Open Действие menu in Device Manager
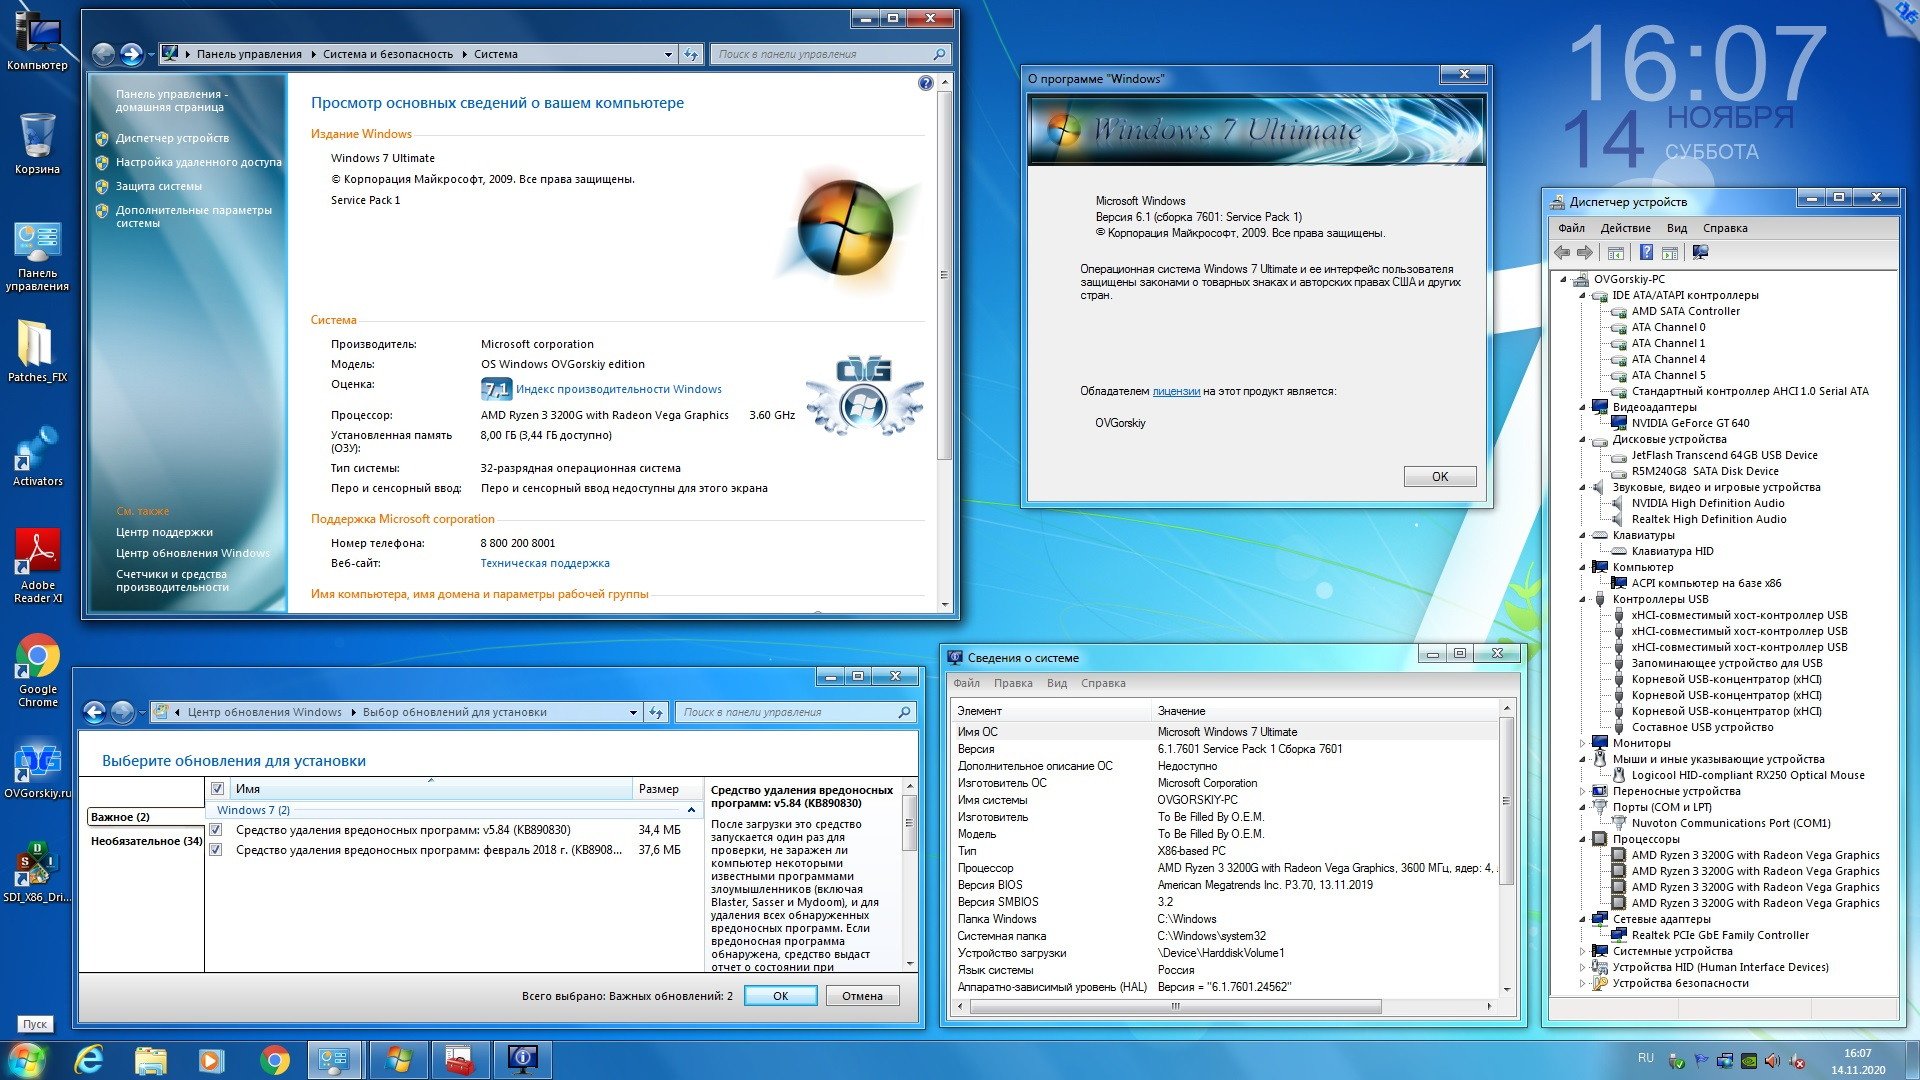The image size is (1920, 1080). pyautogui.click(x=1625, y=228)
